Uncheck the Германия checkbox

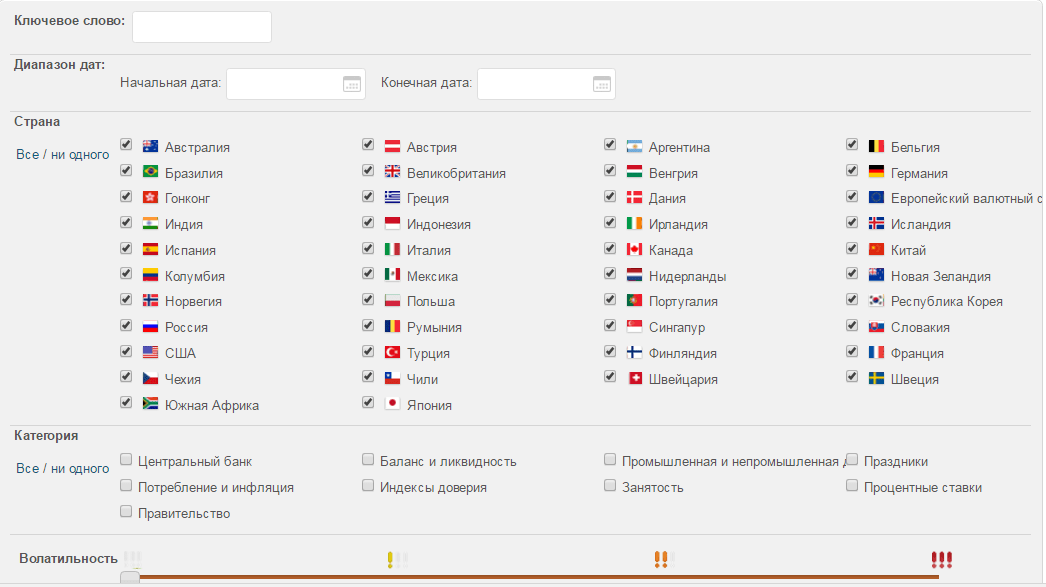coord(852,170)
